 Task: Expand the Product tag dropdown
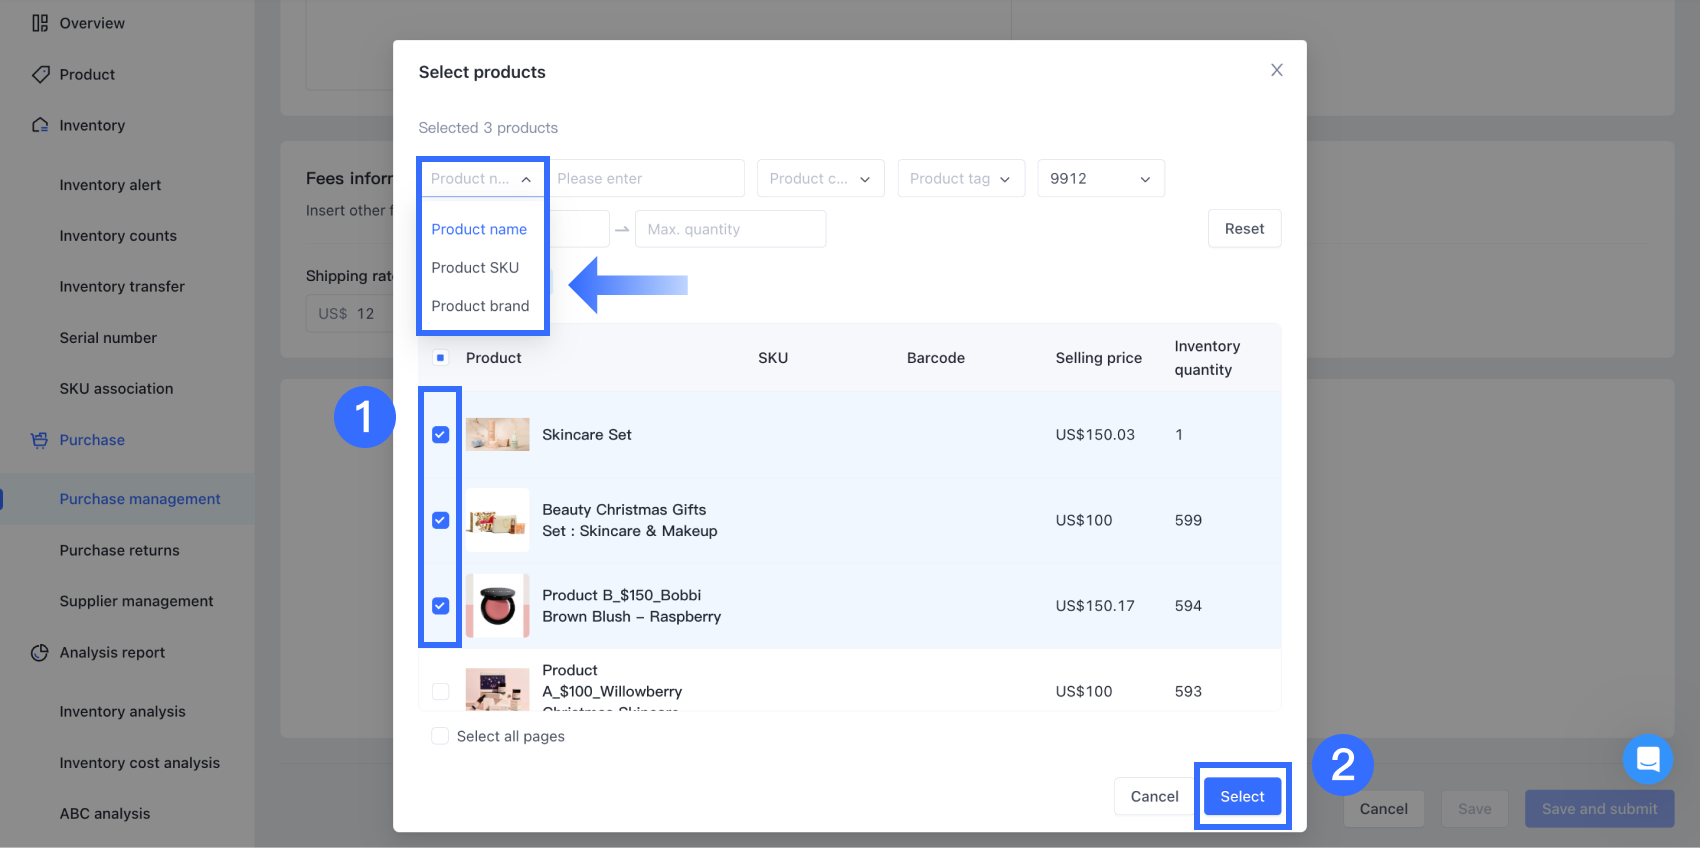pyautogui.click(x=960, y=179)
